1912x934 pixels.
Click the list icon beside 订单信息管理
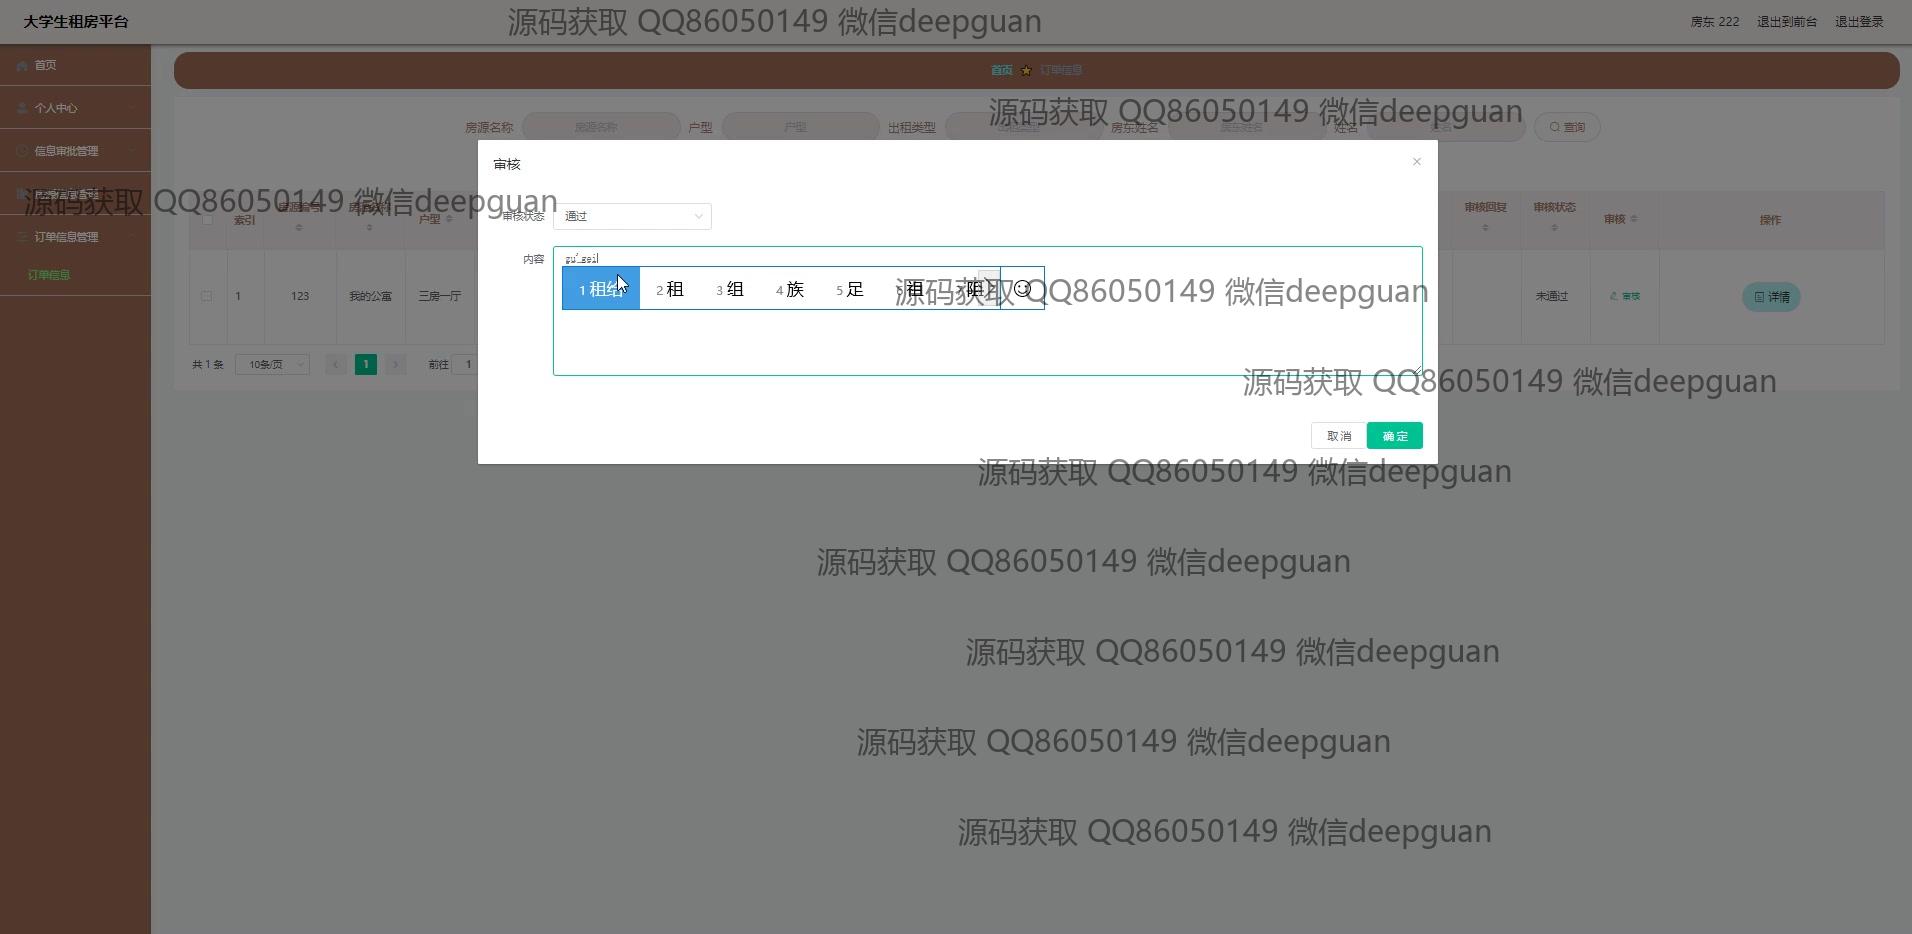point(22,237)
